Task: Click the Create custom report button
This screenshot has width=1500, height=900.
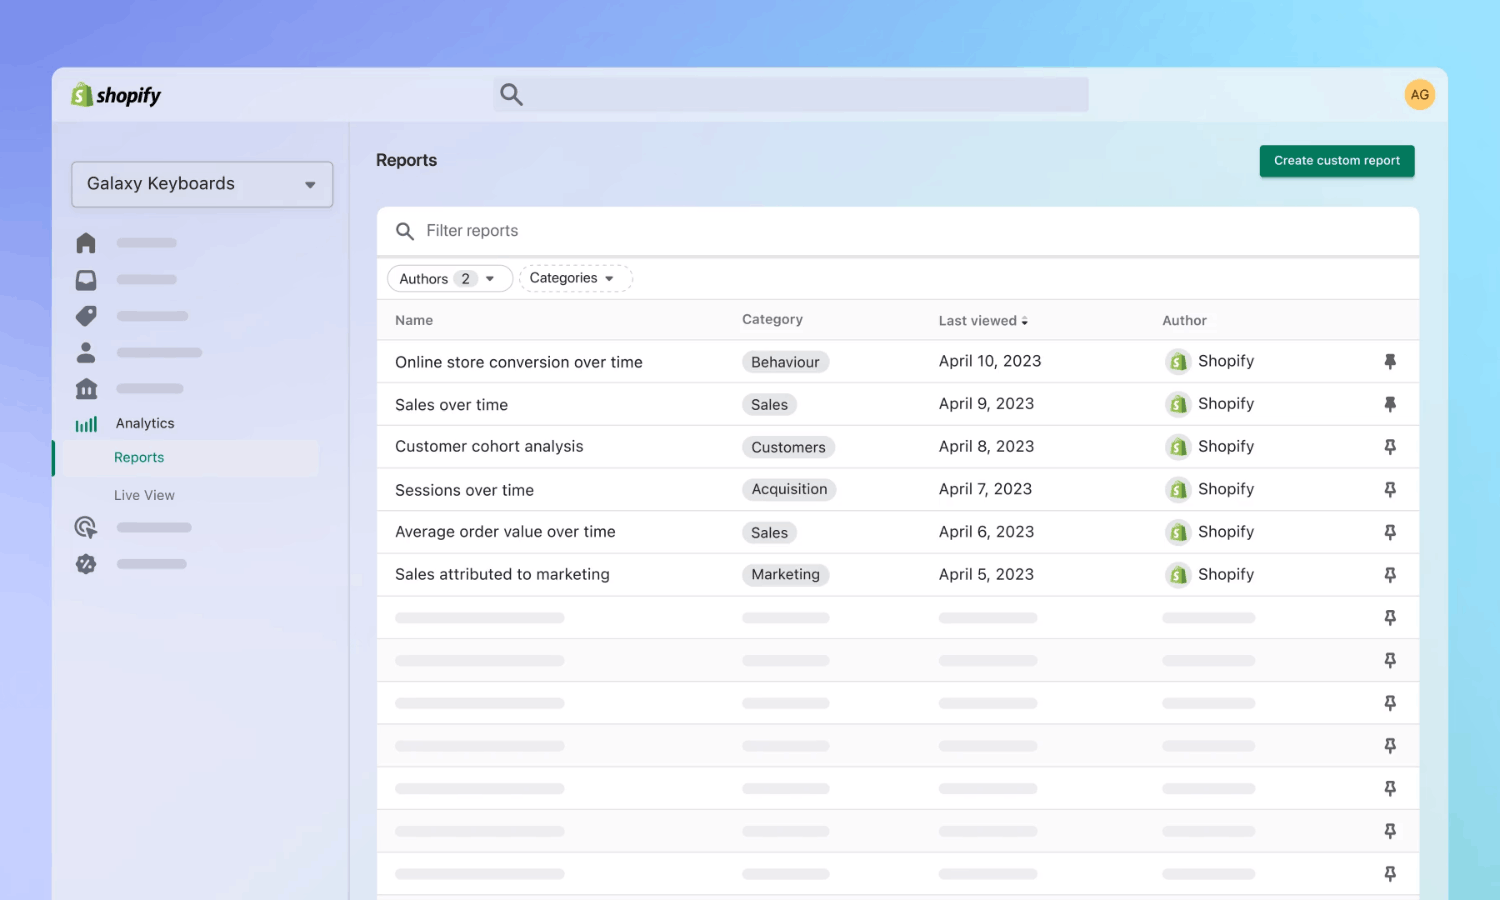Action: (1337, 161)
